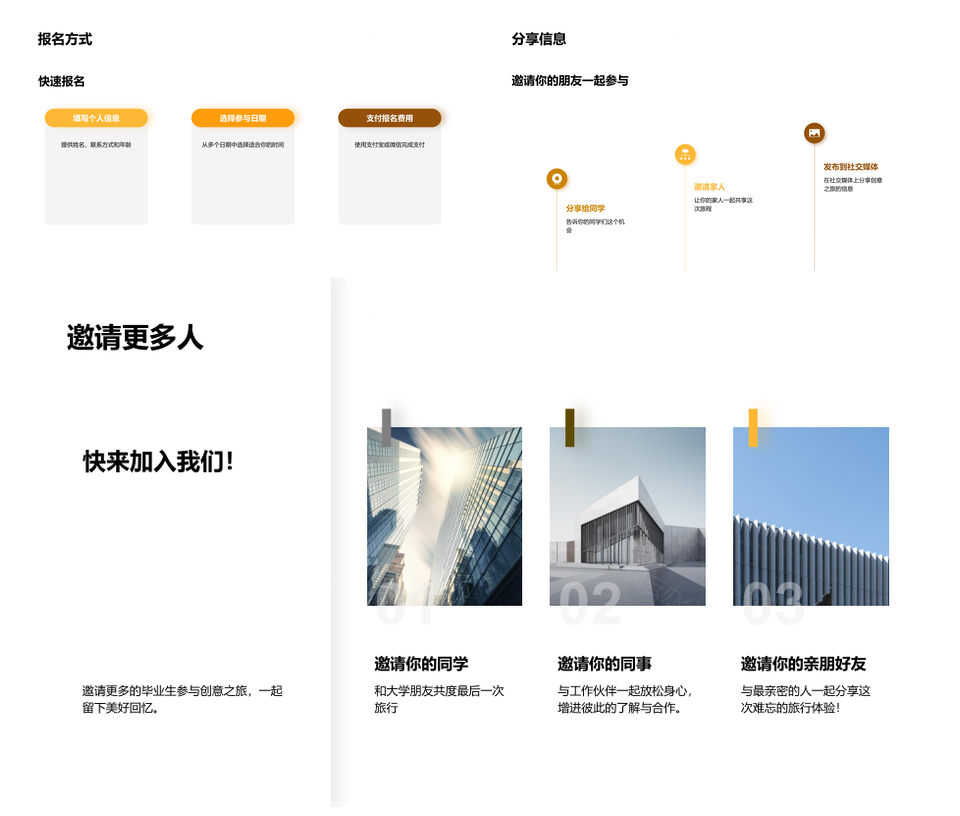960x816 pixels.
Task: Open the glass skyscraper photo
Action: tap(445, 516)
